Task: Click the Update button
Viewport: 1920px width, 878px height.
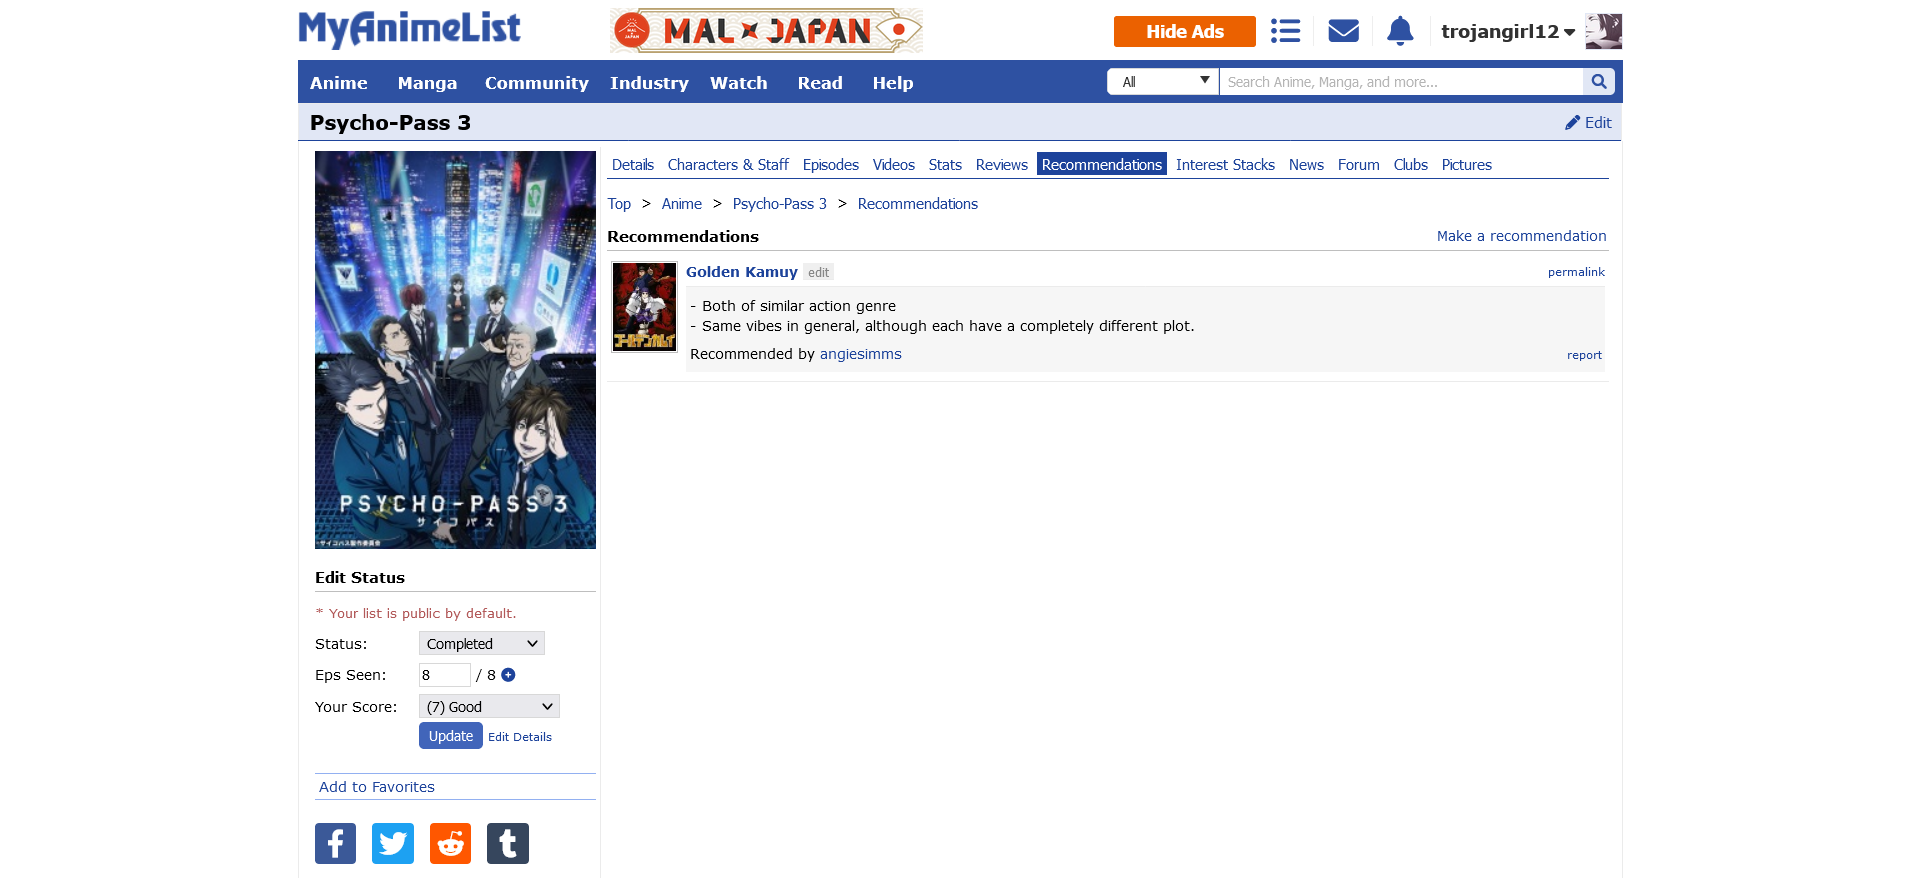Action: [451, 736]
